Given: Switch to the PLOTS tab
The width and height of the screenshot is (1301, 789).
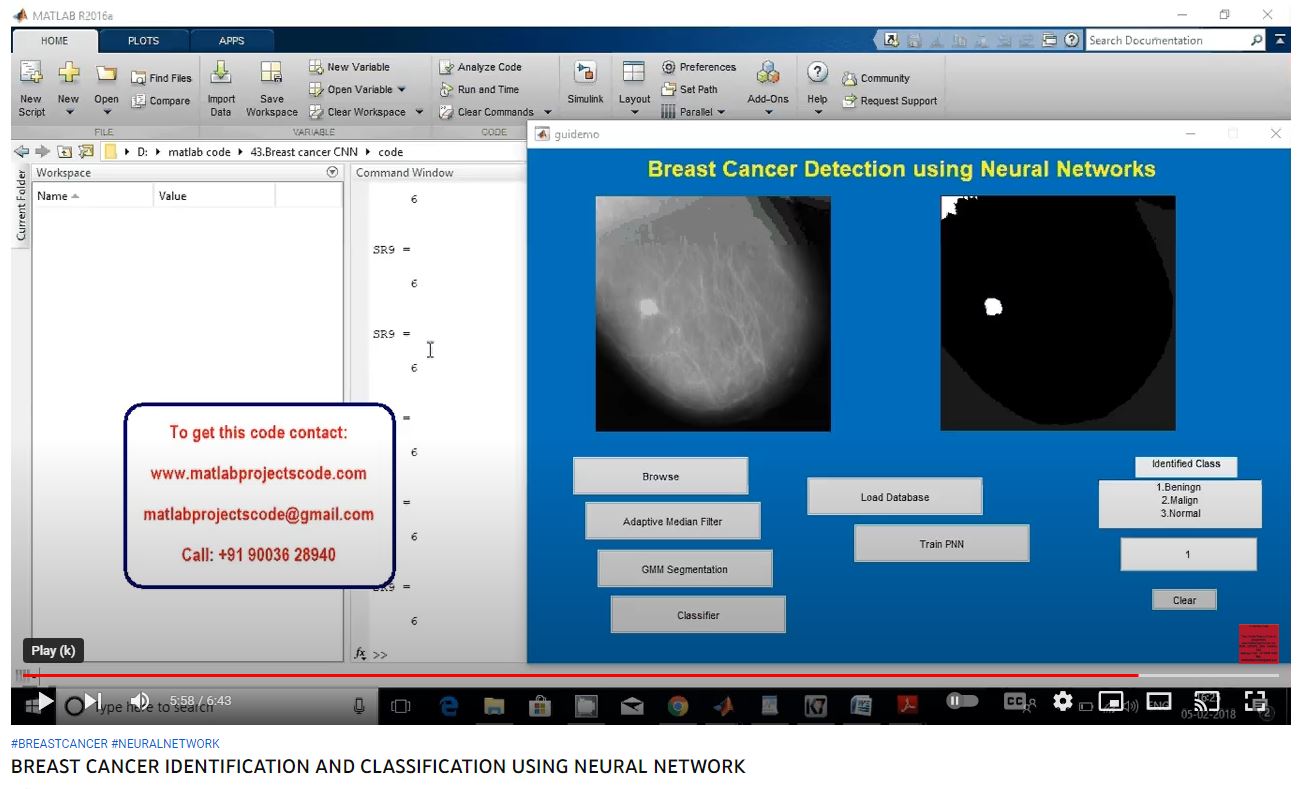Looking at the screenshot, I should pos(143,41).
